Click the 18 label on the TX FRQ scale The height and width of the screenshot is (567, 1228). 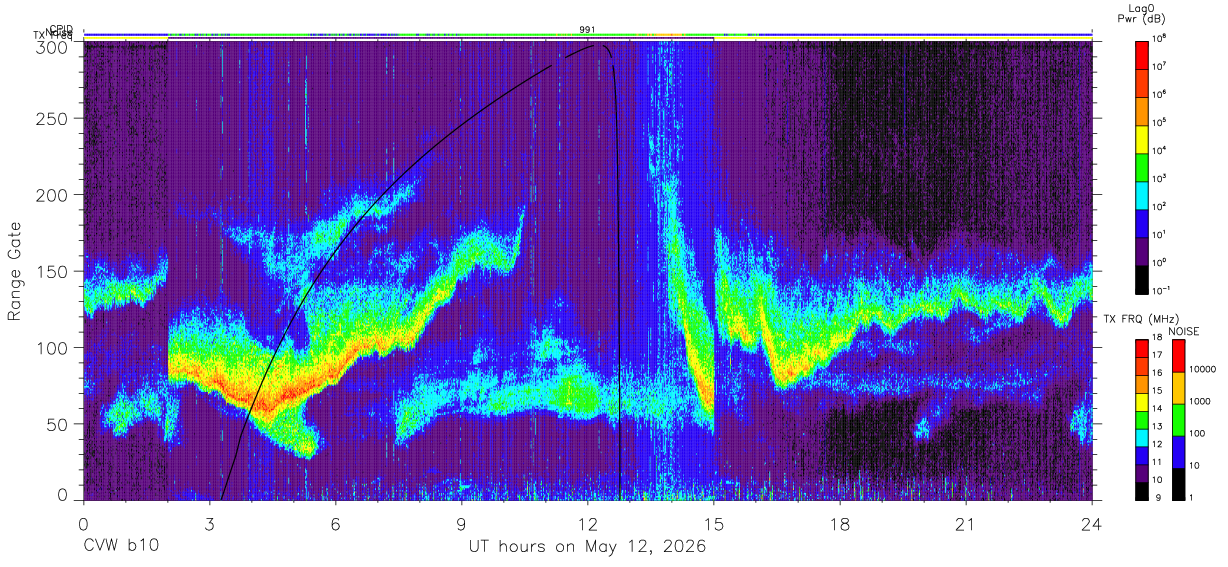pyautogui.click(x=1157, y=338)
